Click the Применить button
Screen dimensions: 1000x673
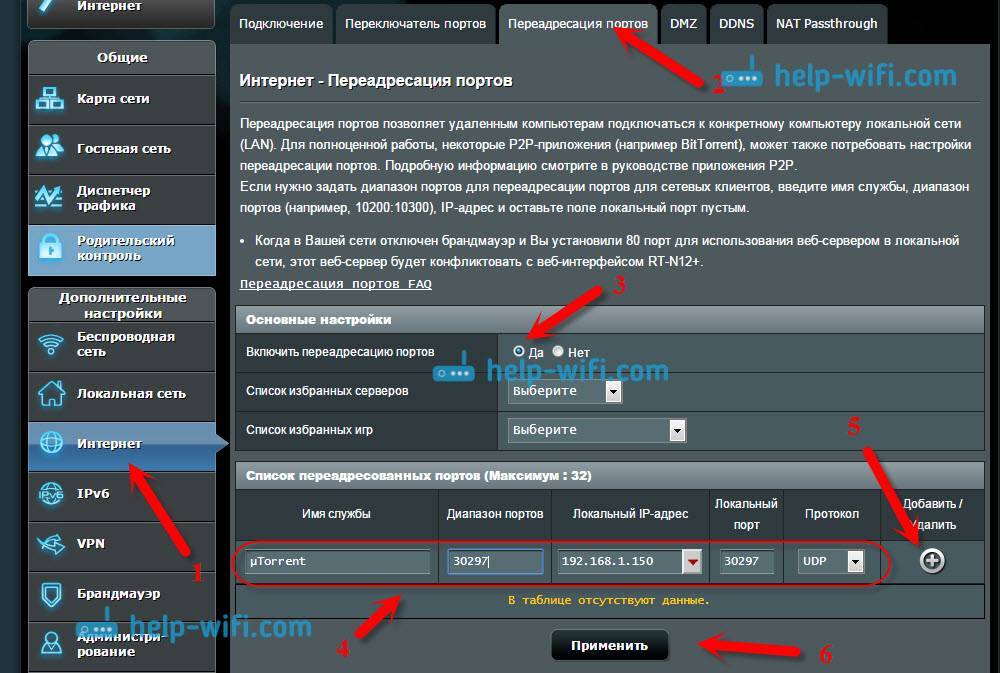coord(610,645)
